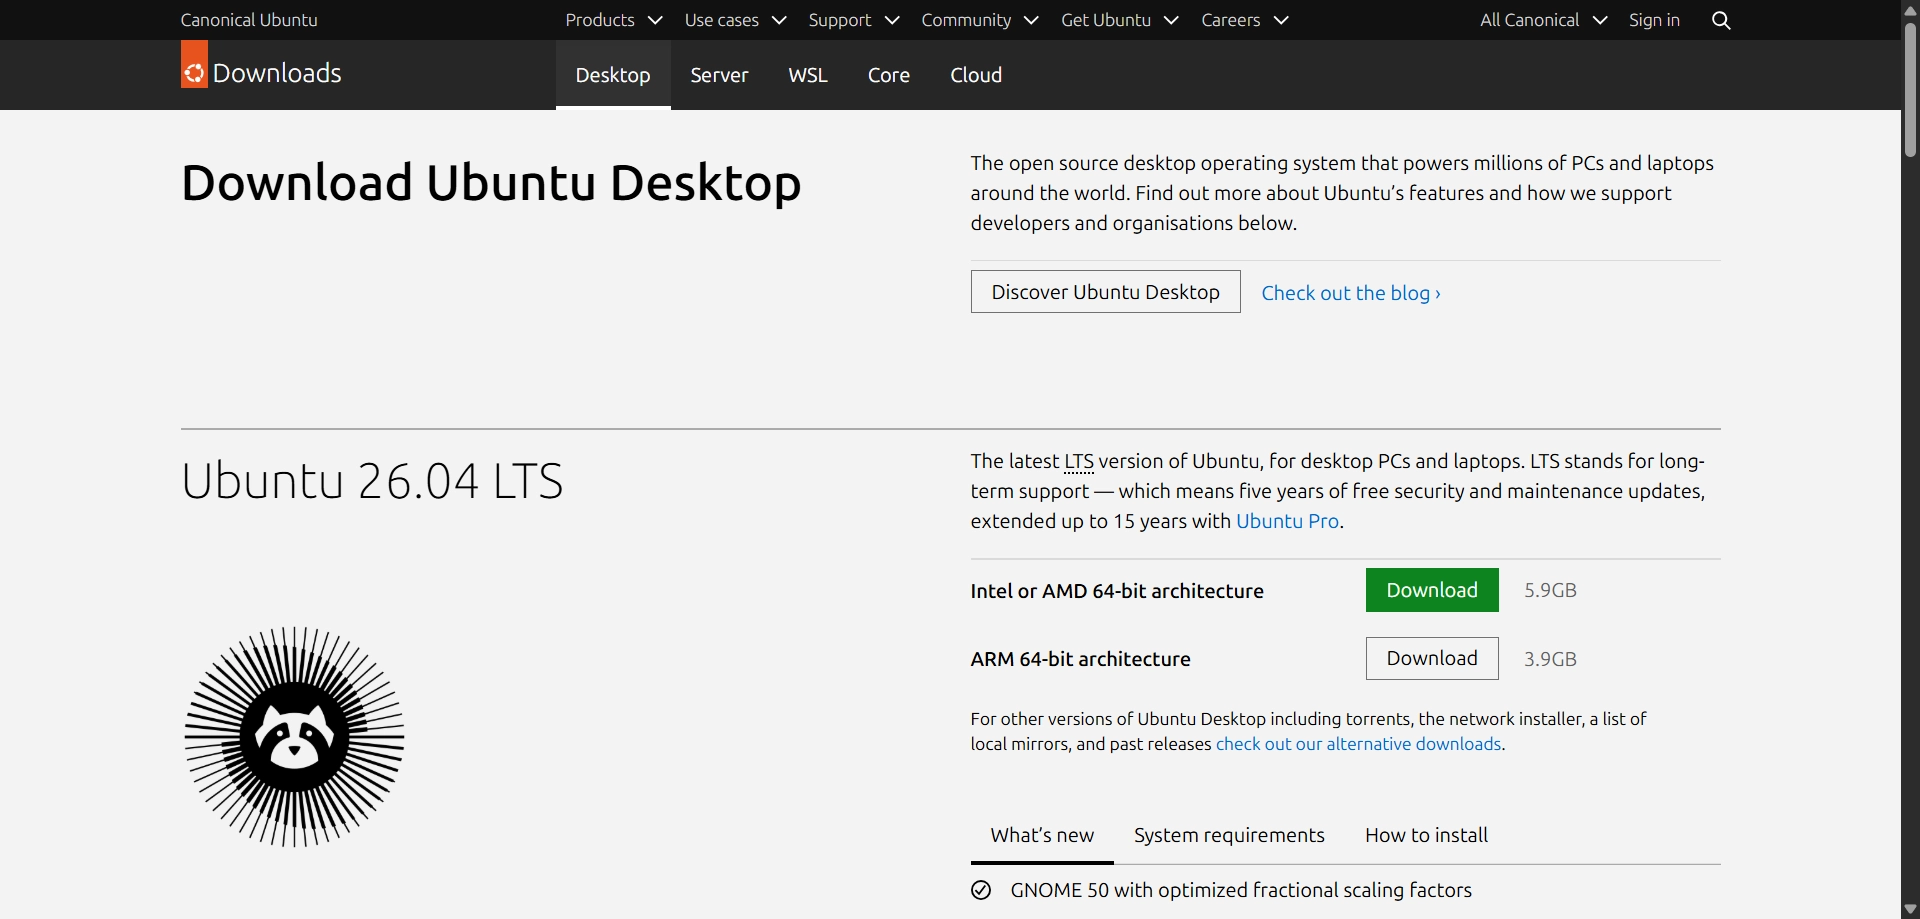
Task: Expand the Careers menu
Action: [1245, 20]
